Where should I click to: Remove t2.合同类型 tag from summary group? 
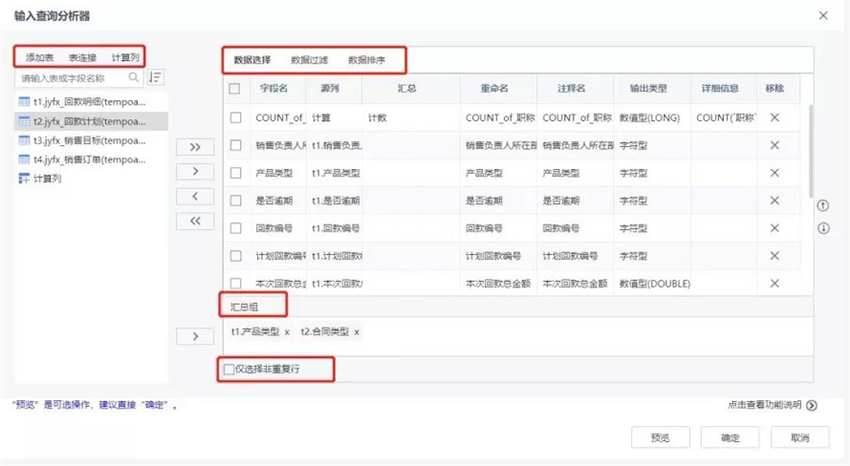click(x=357, y=332)
